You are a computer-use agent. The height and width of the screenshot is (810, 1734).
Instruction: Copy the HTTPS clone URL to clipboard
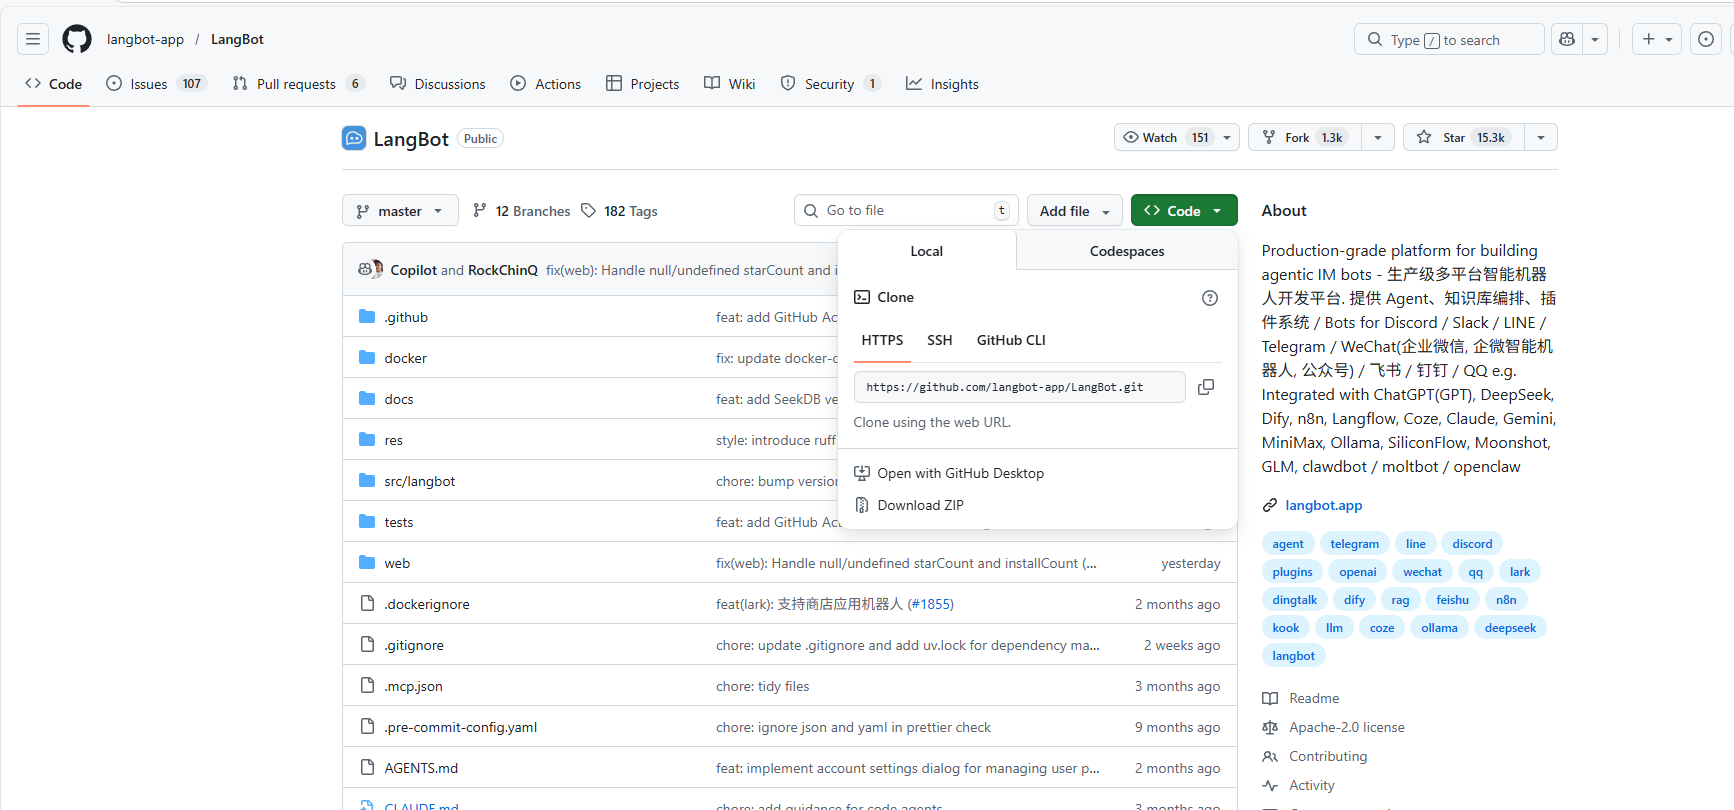pos(1206,387)
